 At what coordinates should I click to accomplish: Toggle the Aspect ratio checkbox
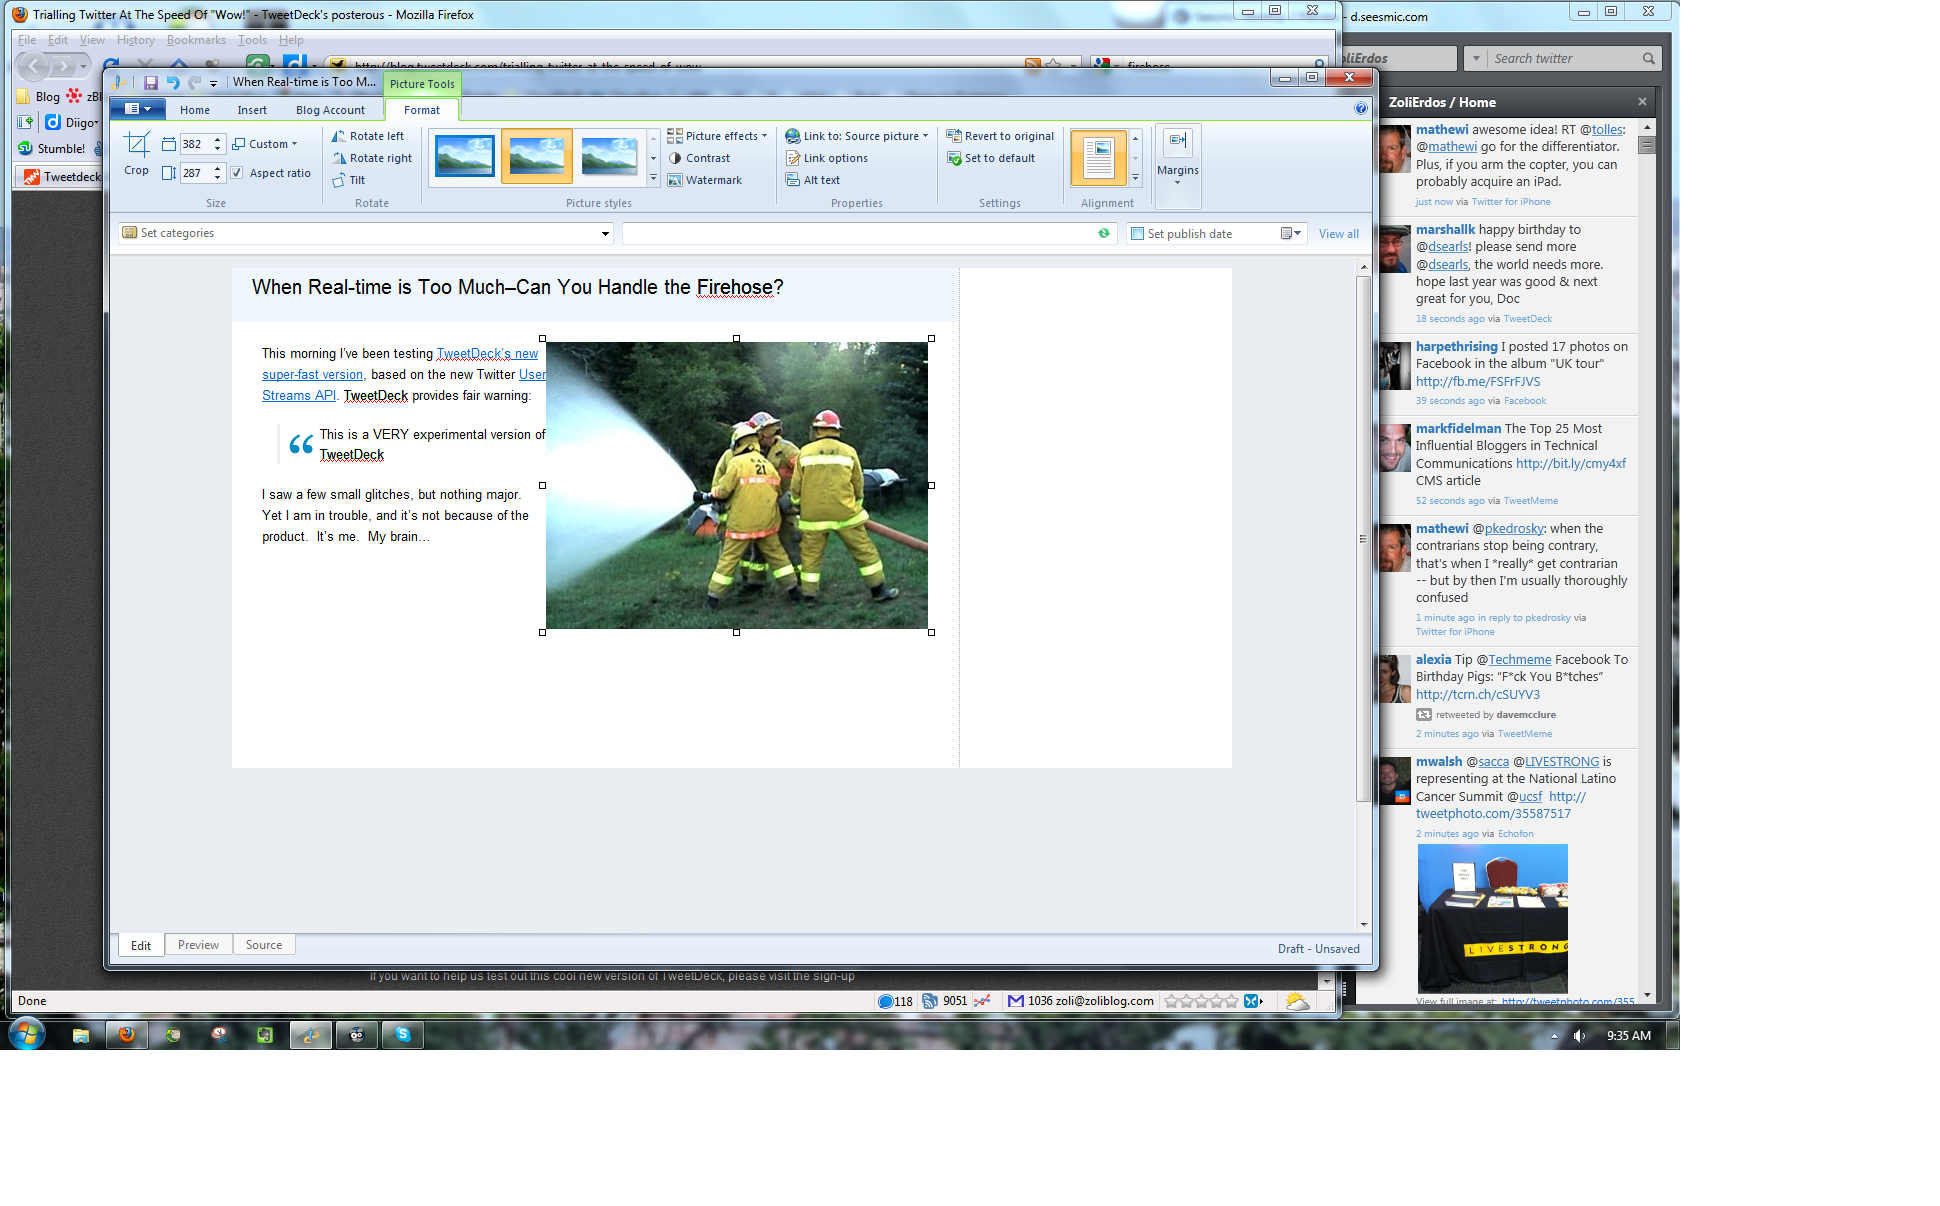(x=237, y=173)
